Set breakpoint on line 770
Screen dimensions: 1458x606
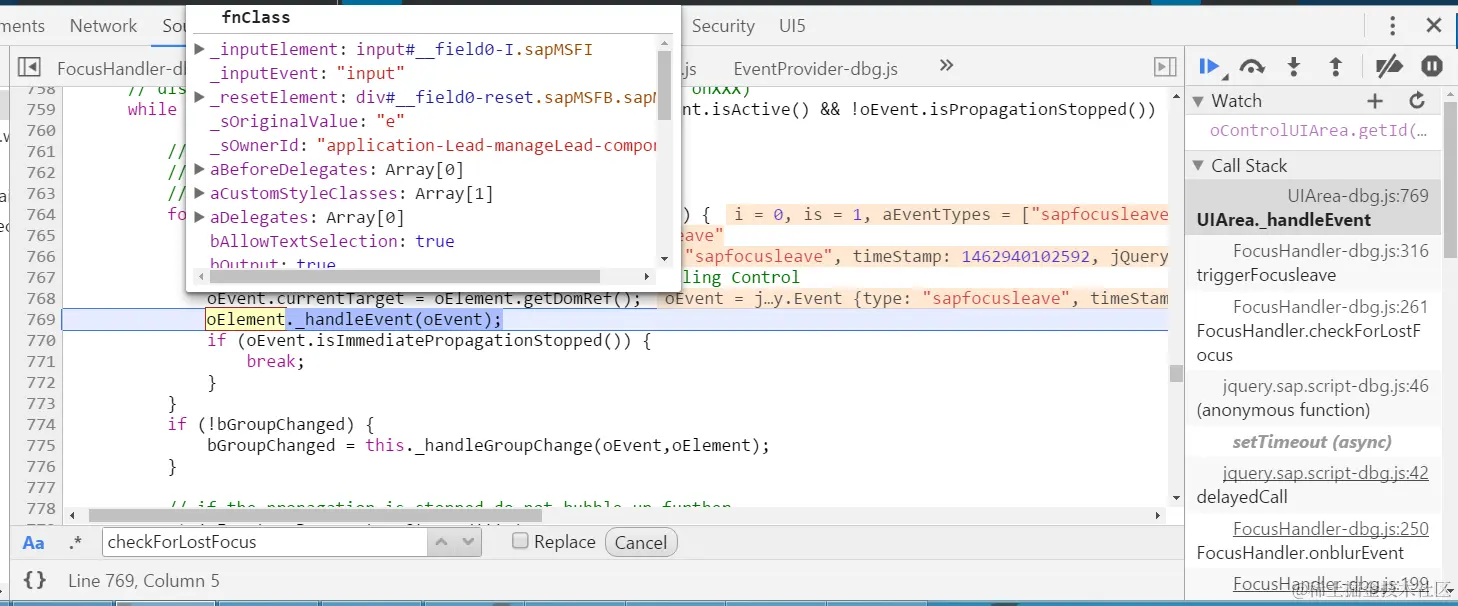[x=40, y=340]
